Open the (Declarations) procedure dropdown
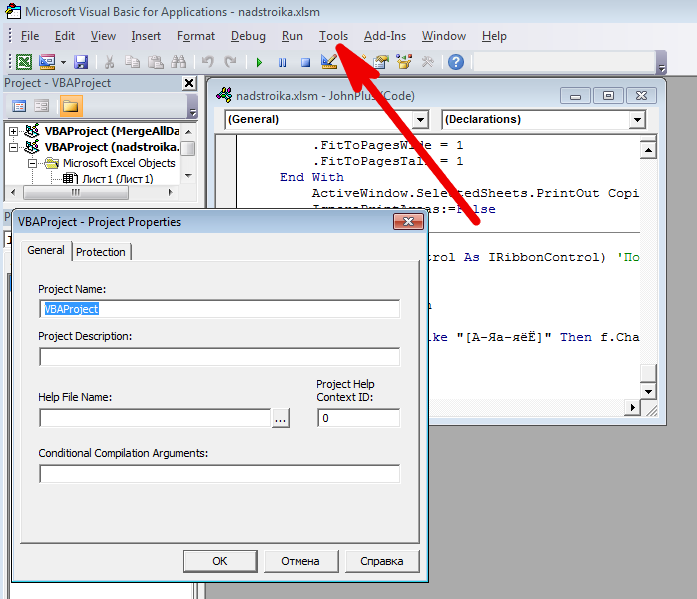Screen dimensions: 697x599 point(637,120)
